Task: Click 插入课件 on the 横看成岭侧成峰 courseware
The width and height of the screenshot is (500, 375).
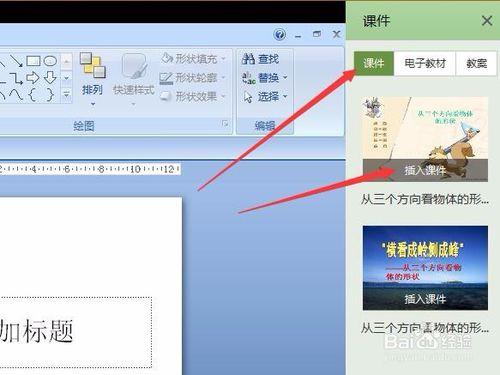Action: (x=425, y=299)
